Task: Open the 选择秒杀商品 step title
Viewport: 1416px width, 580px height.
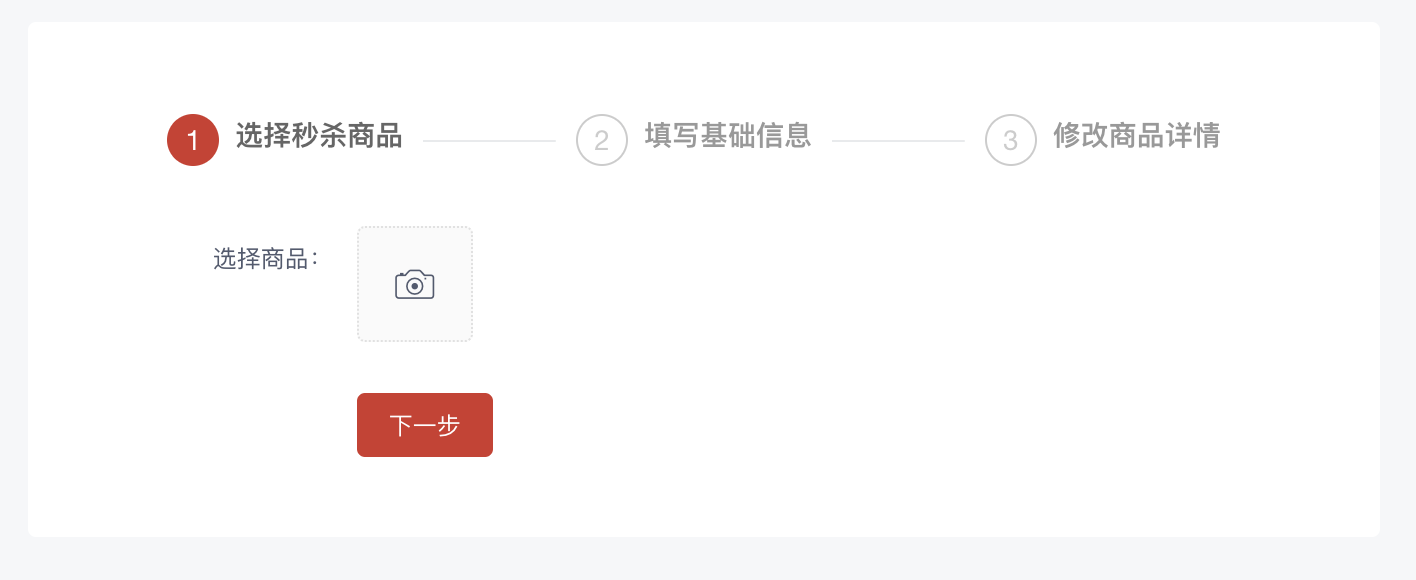Action: pos(319,135)
